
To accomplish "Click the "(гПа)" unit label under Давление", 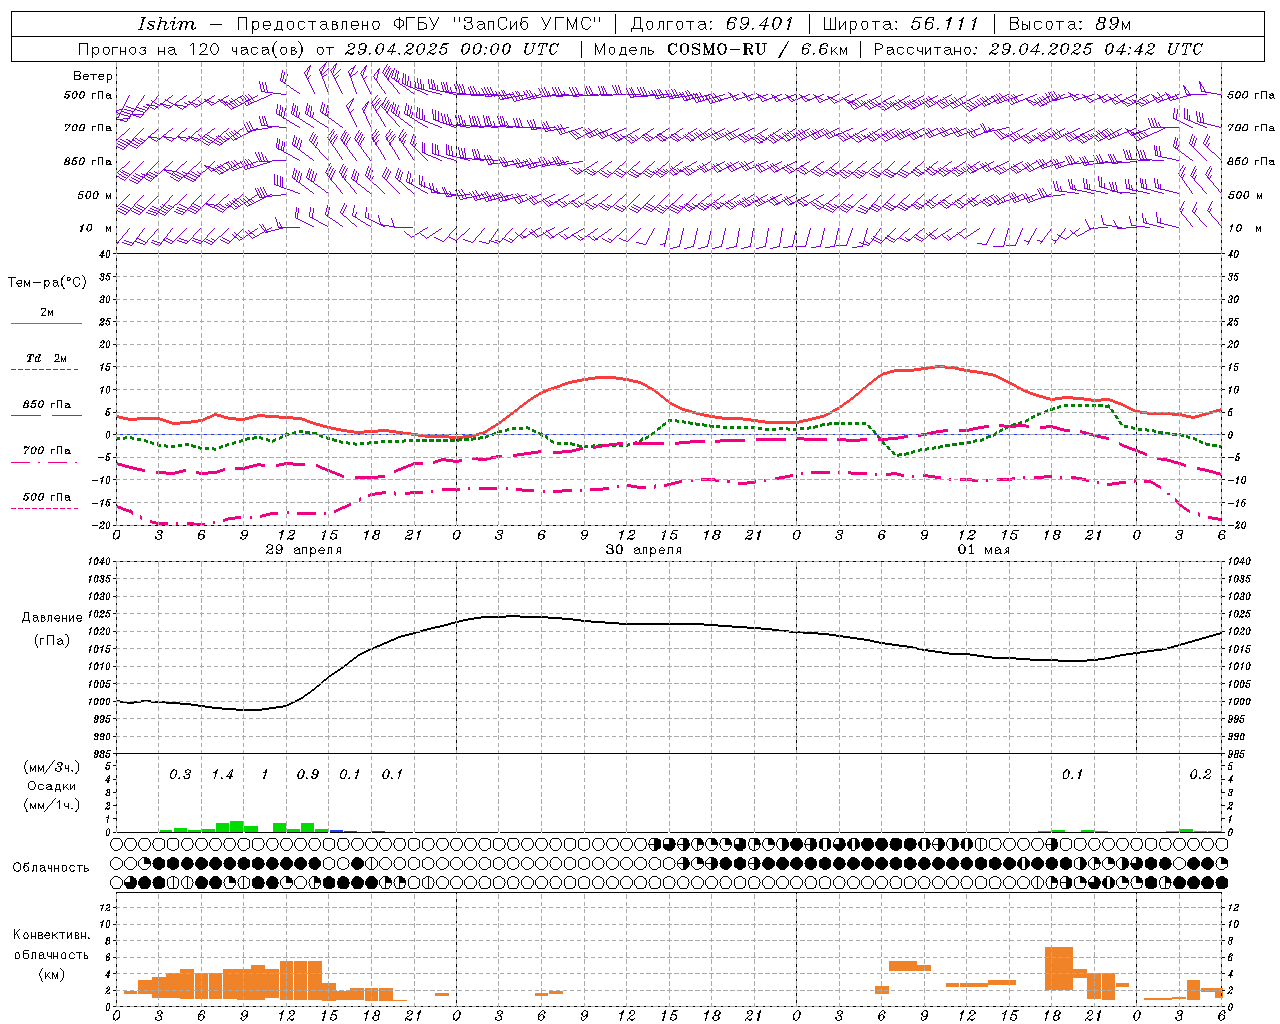I will tap(52, 641).
